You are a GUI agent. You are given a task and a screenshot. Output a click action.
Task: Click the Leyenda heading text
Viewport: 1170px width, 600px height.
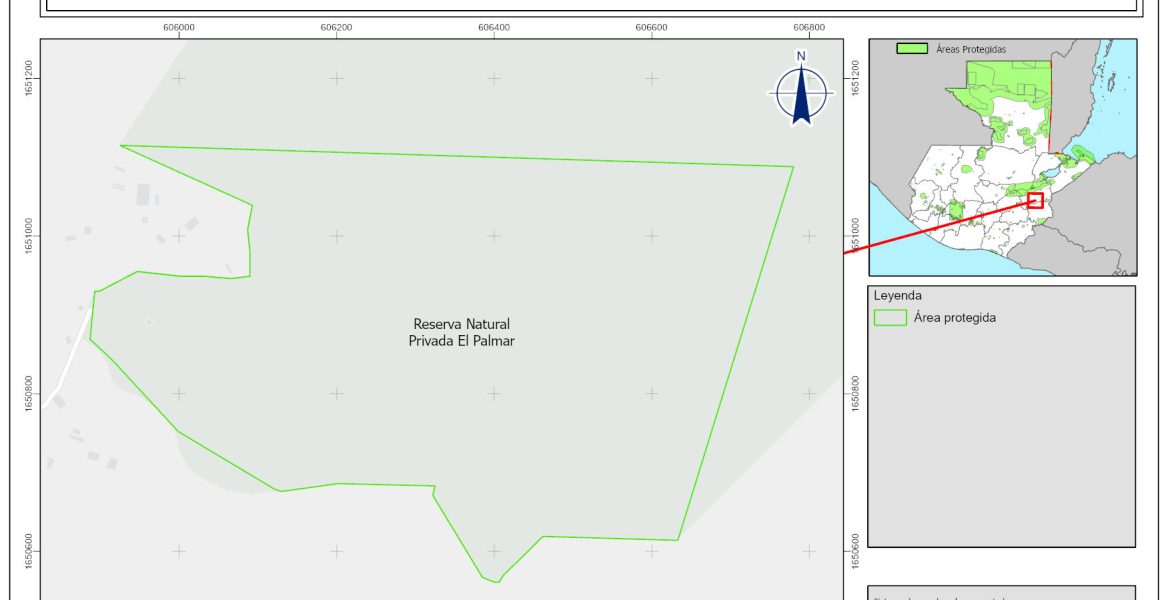[x=897, y=296]
